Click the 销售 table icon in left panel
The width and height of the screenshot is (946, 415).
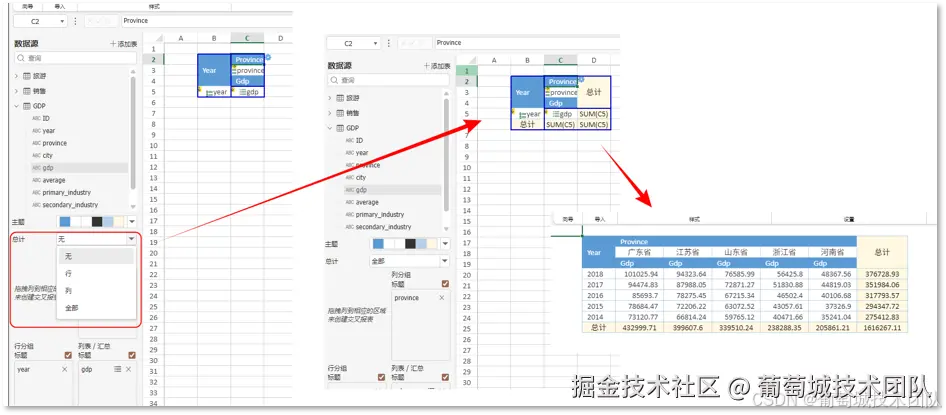(x=27, y=91)
